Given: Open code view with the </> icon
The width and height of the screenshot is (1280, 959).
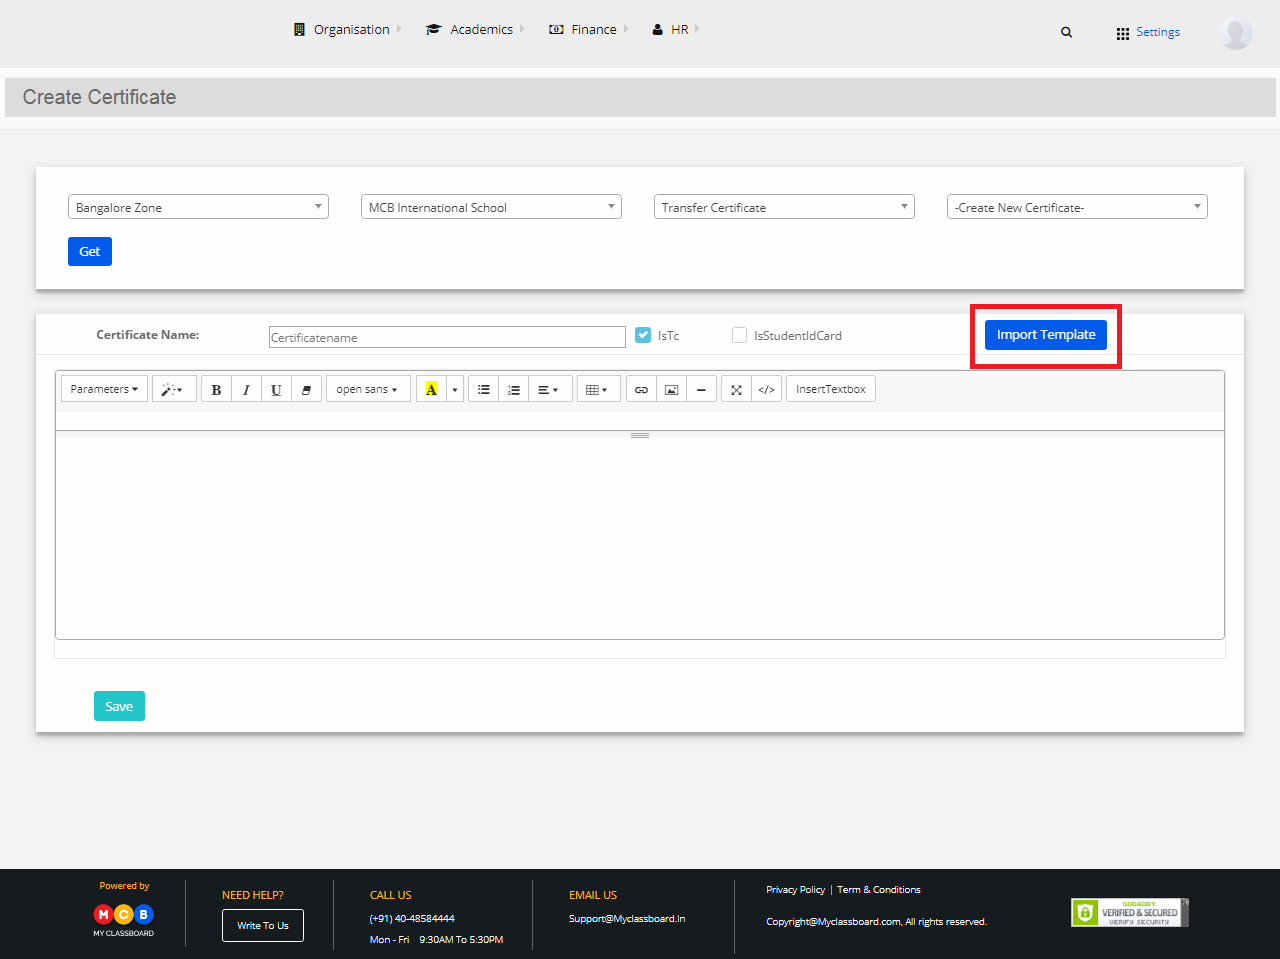Looking at the screenshot, I should coord(766,389).
